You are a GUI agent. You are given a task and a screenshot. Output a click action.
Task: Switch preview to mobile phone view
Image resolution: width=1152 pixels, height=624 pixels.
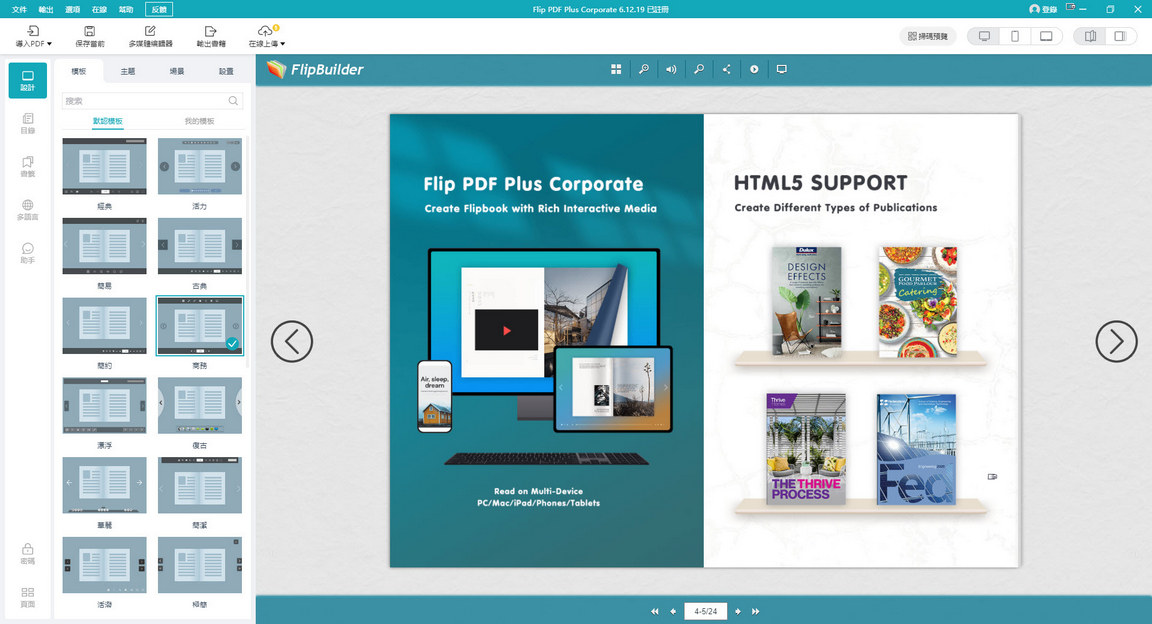point(1015,36)
